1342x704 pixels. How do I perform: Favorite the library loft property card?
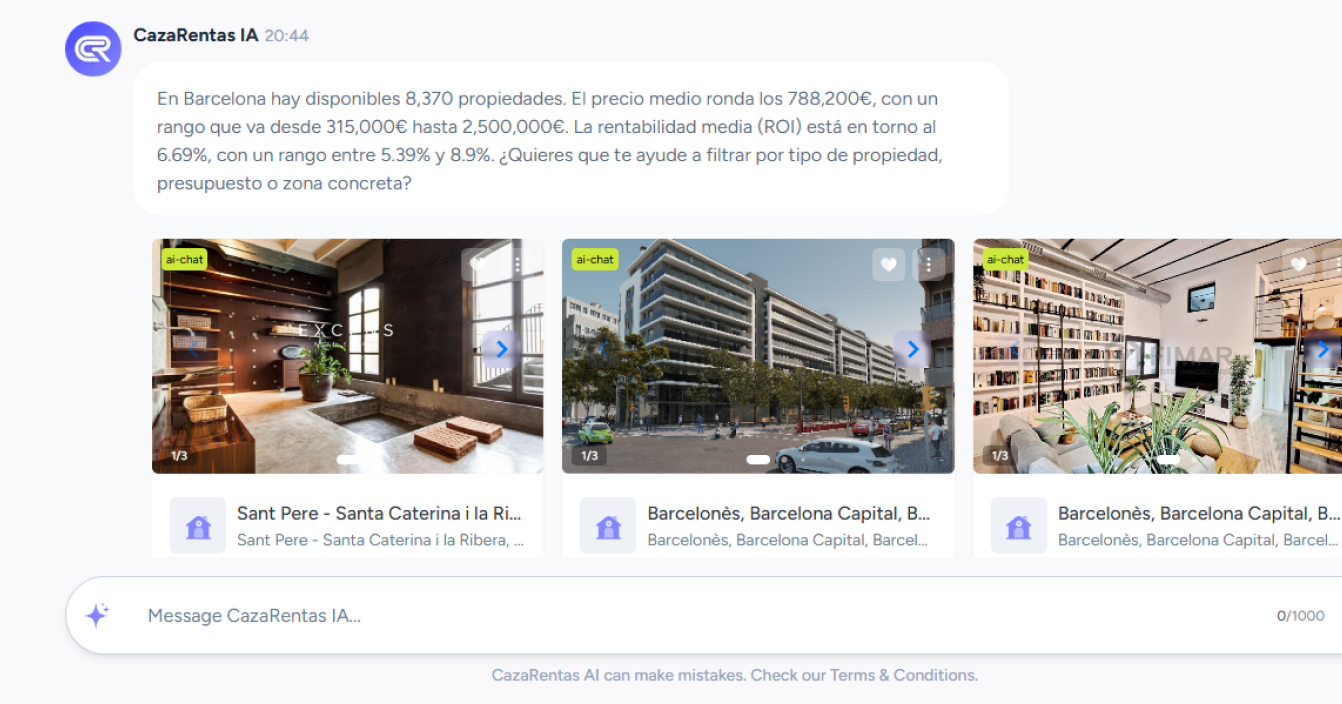(x=1299, y=264)
